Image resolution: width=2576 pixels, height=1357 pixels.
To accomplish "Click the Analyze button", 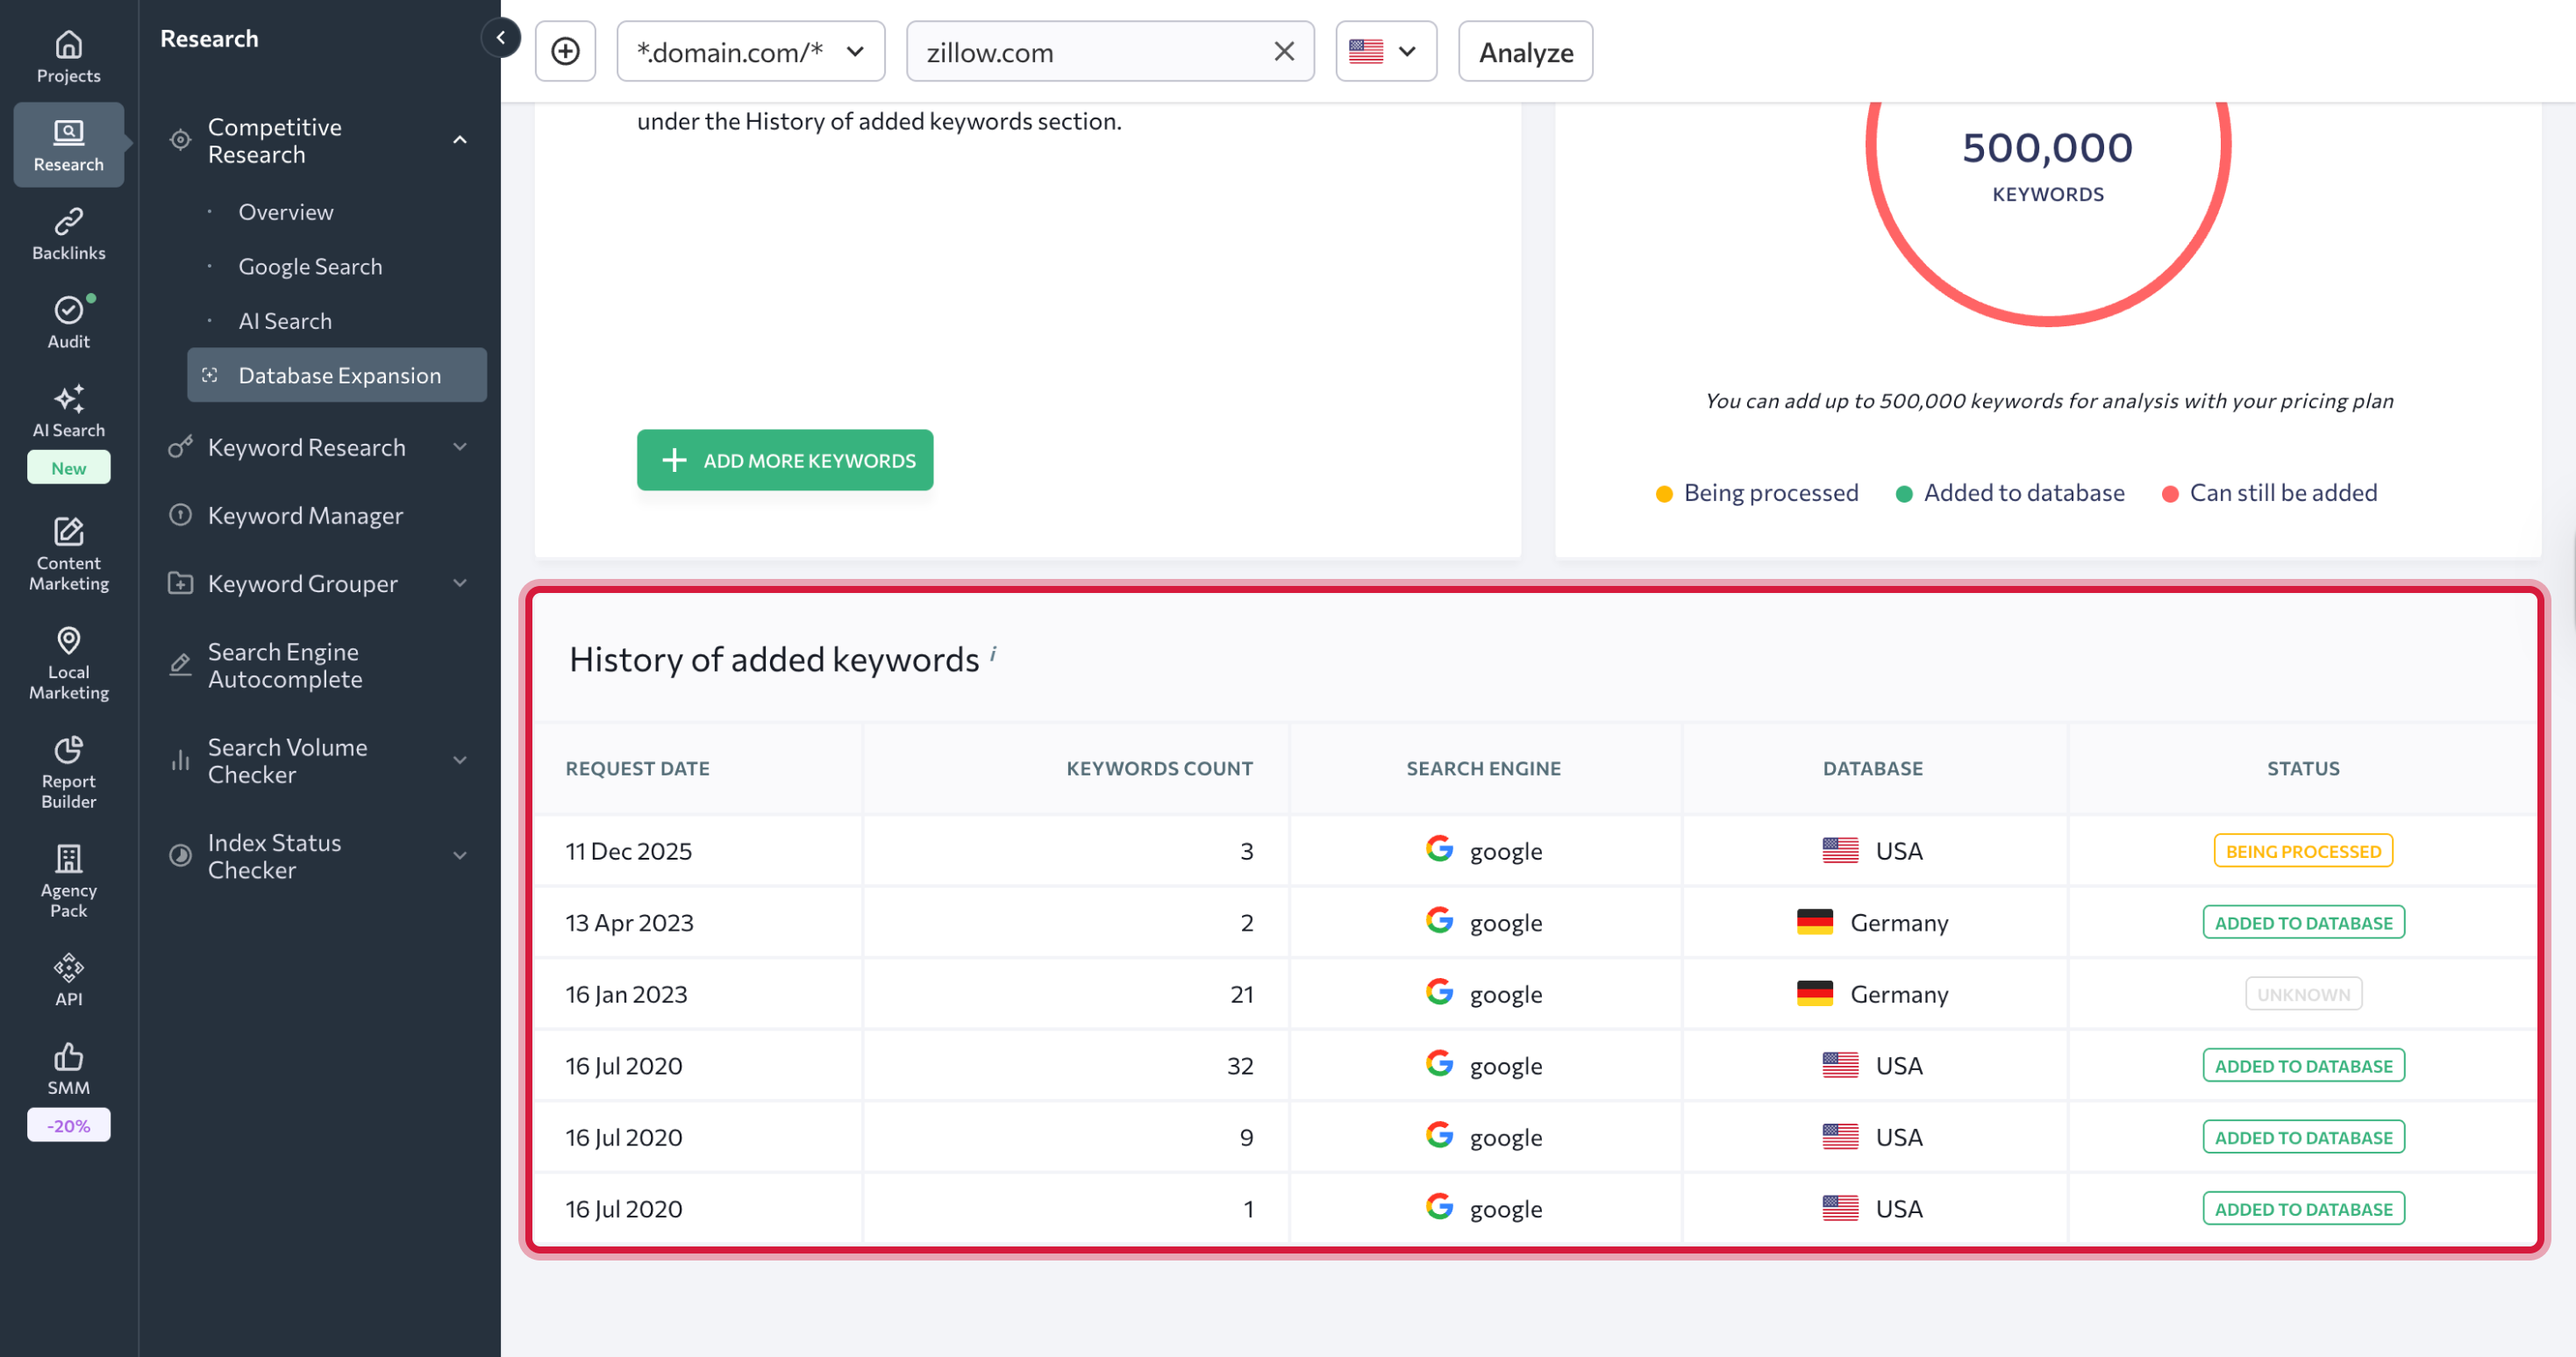I will tap(1525, 51).
